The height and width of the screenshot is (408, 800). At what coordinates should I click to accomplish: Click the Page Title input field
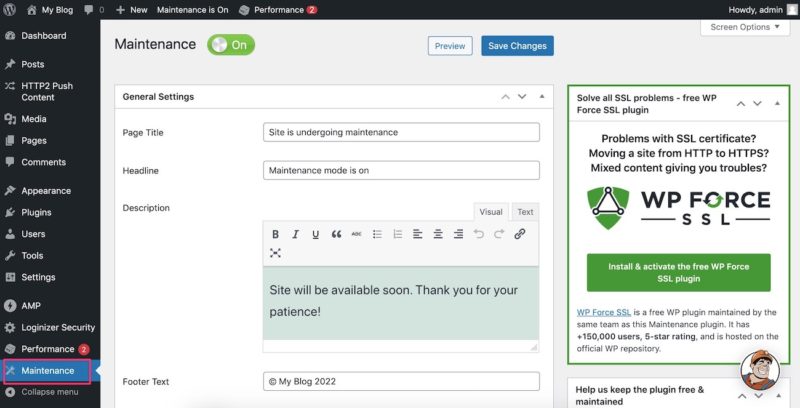[x=401, y=132]
